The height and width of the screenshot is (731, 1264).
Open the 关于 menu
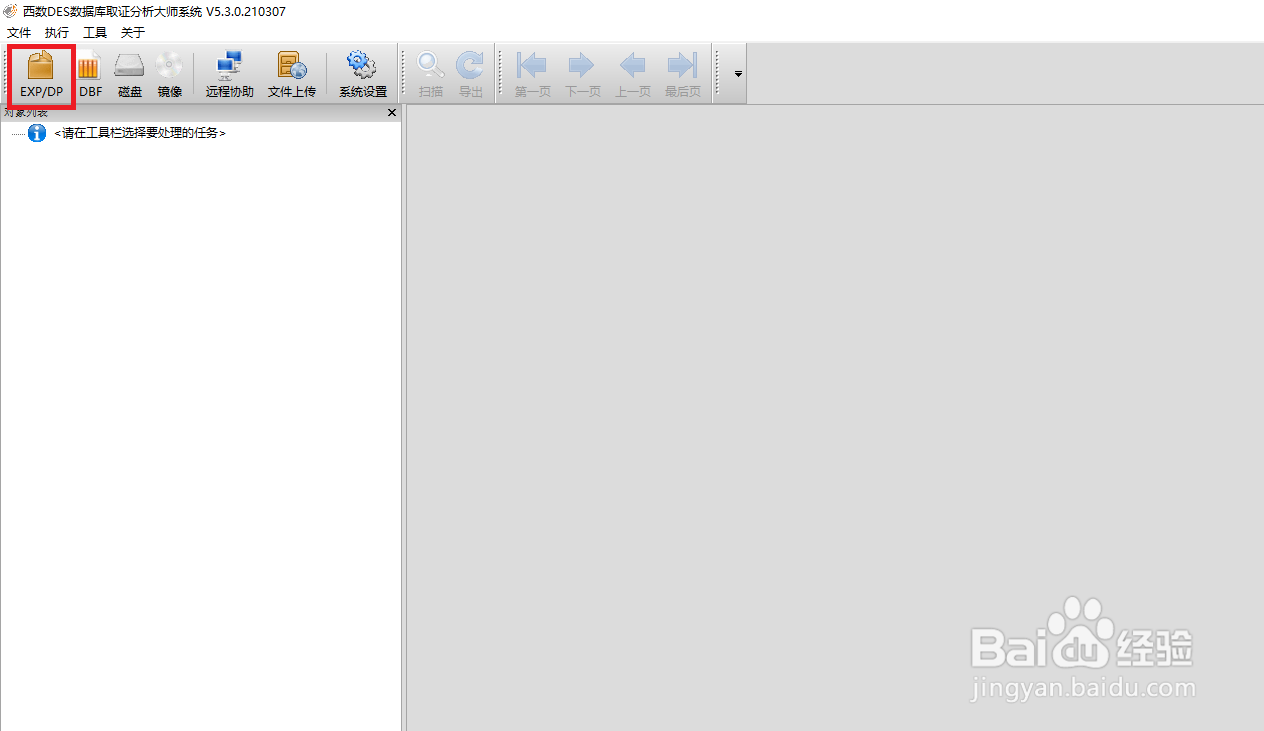pyautogui.click(x=133, y=32)
